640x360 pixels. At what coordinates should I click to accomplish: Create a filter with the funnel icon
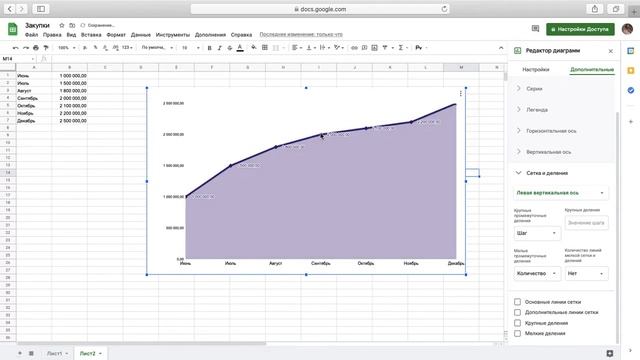[x=385, y=48]
